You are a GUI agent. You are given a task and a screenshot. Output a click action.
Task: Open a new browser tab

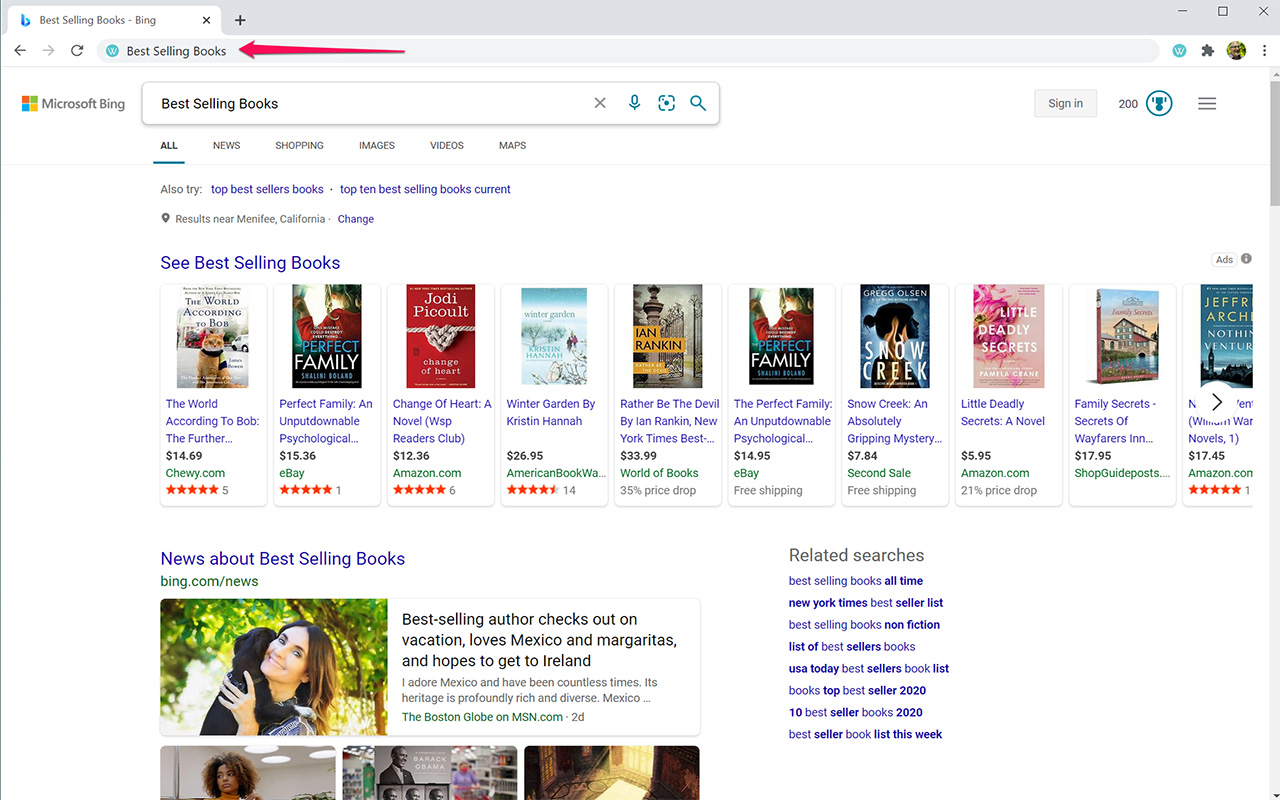tap(240, 20)
